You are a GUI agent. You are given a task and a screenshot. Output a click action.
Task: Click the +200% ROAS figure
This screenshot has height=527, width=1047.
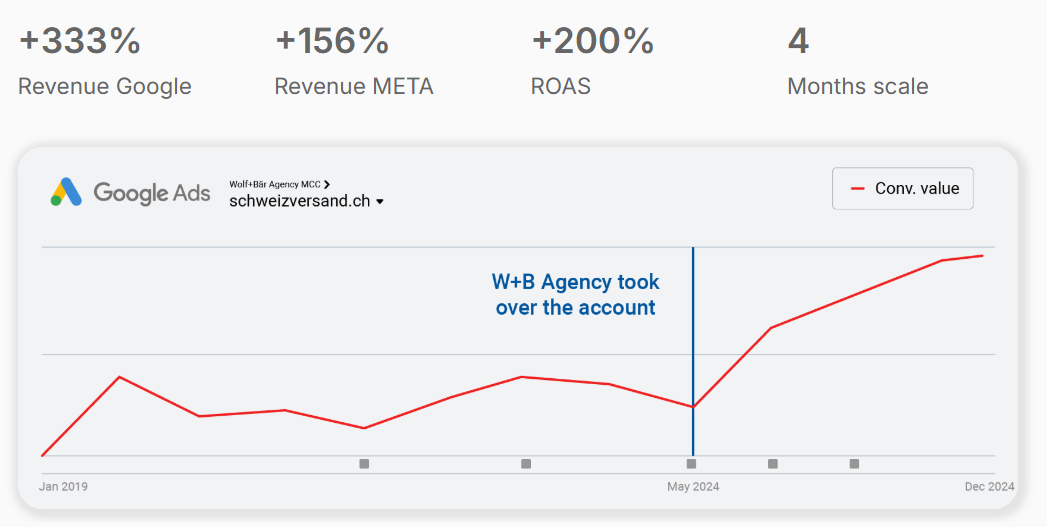click(593, 41)
